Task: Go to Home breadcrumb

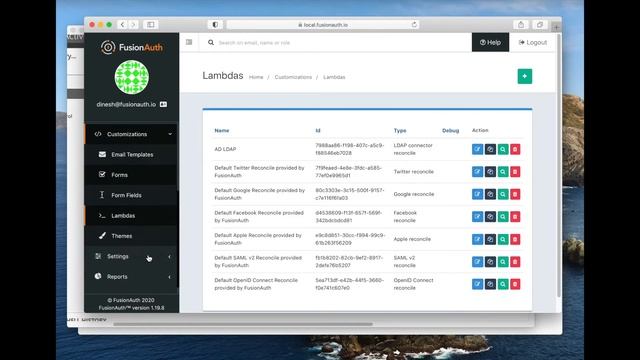Action: click(256, 77)
